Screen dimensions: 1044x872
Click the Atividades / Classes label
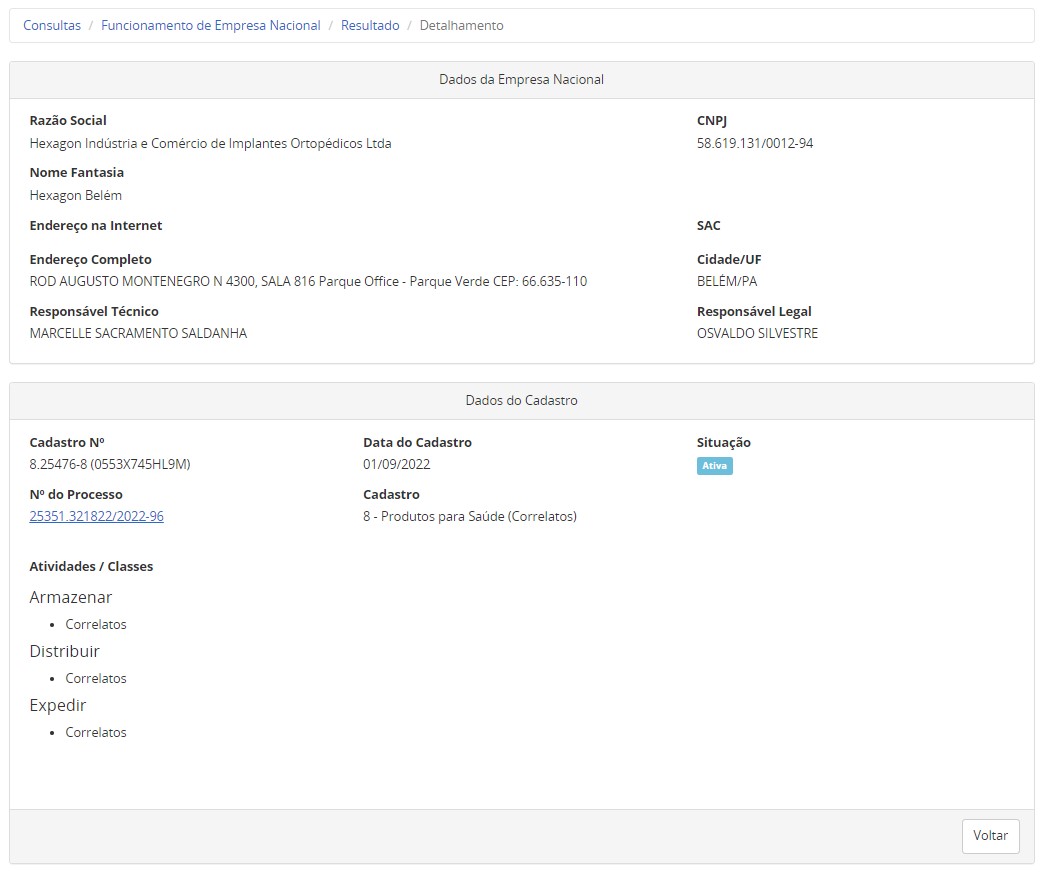point(91,566)
